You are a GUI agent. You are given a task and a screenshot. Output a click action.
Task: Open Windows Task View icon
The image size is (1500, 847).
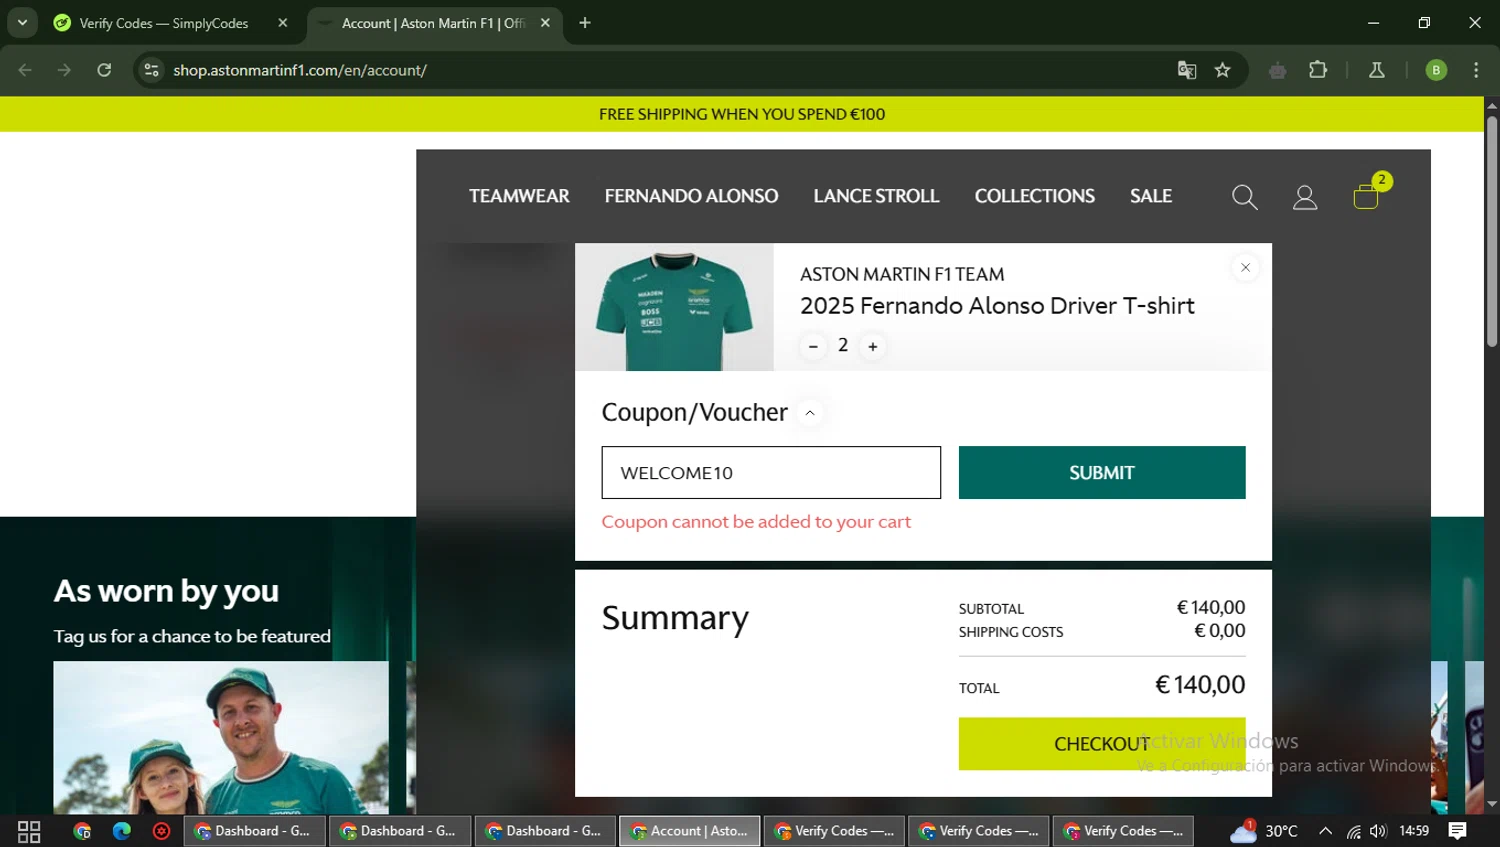(29, 831)
